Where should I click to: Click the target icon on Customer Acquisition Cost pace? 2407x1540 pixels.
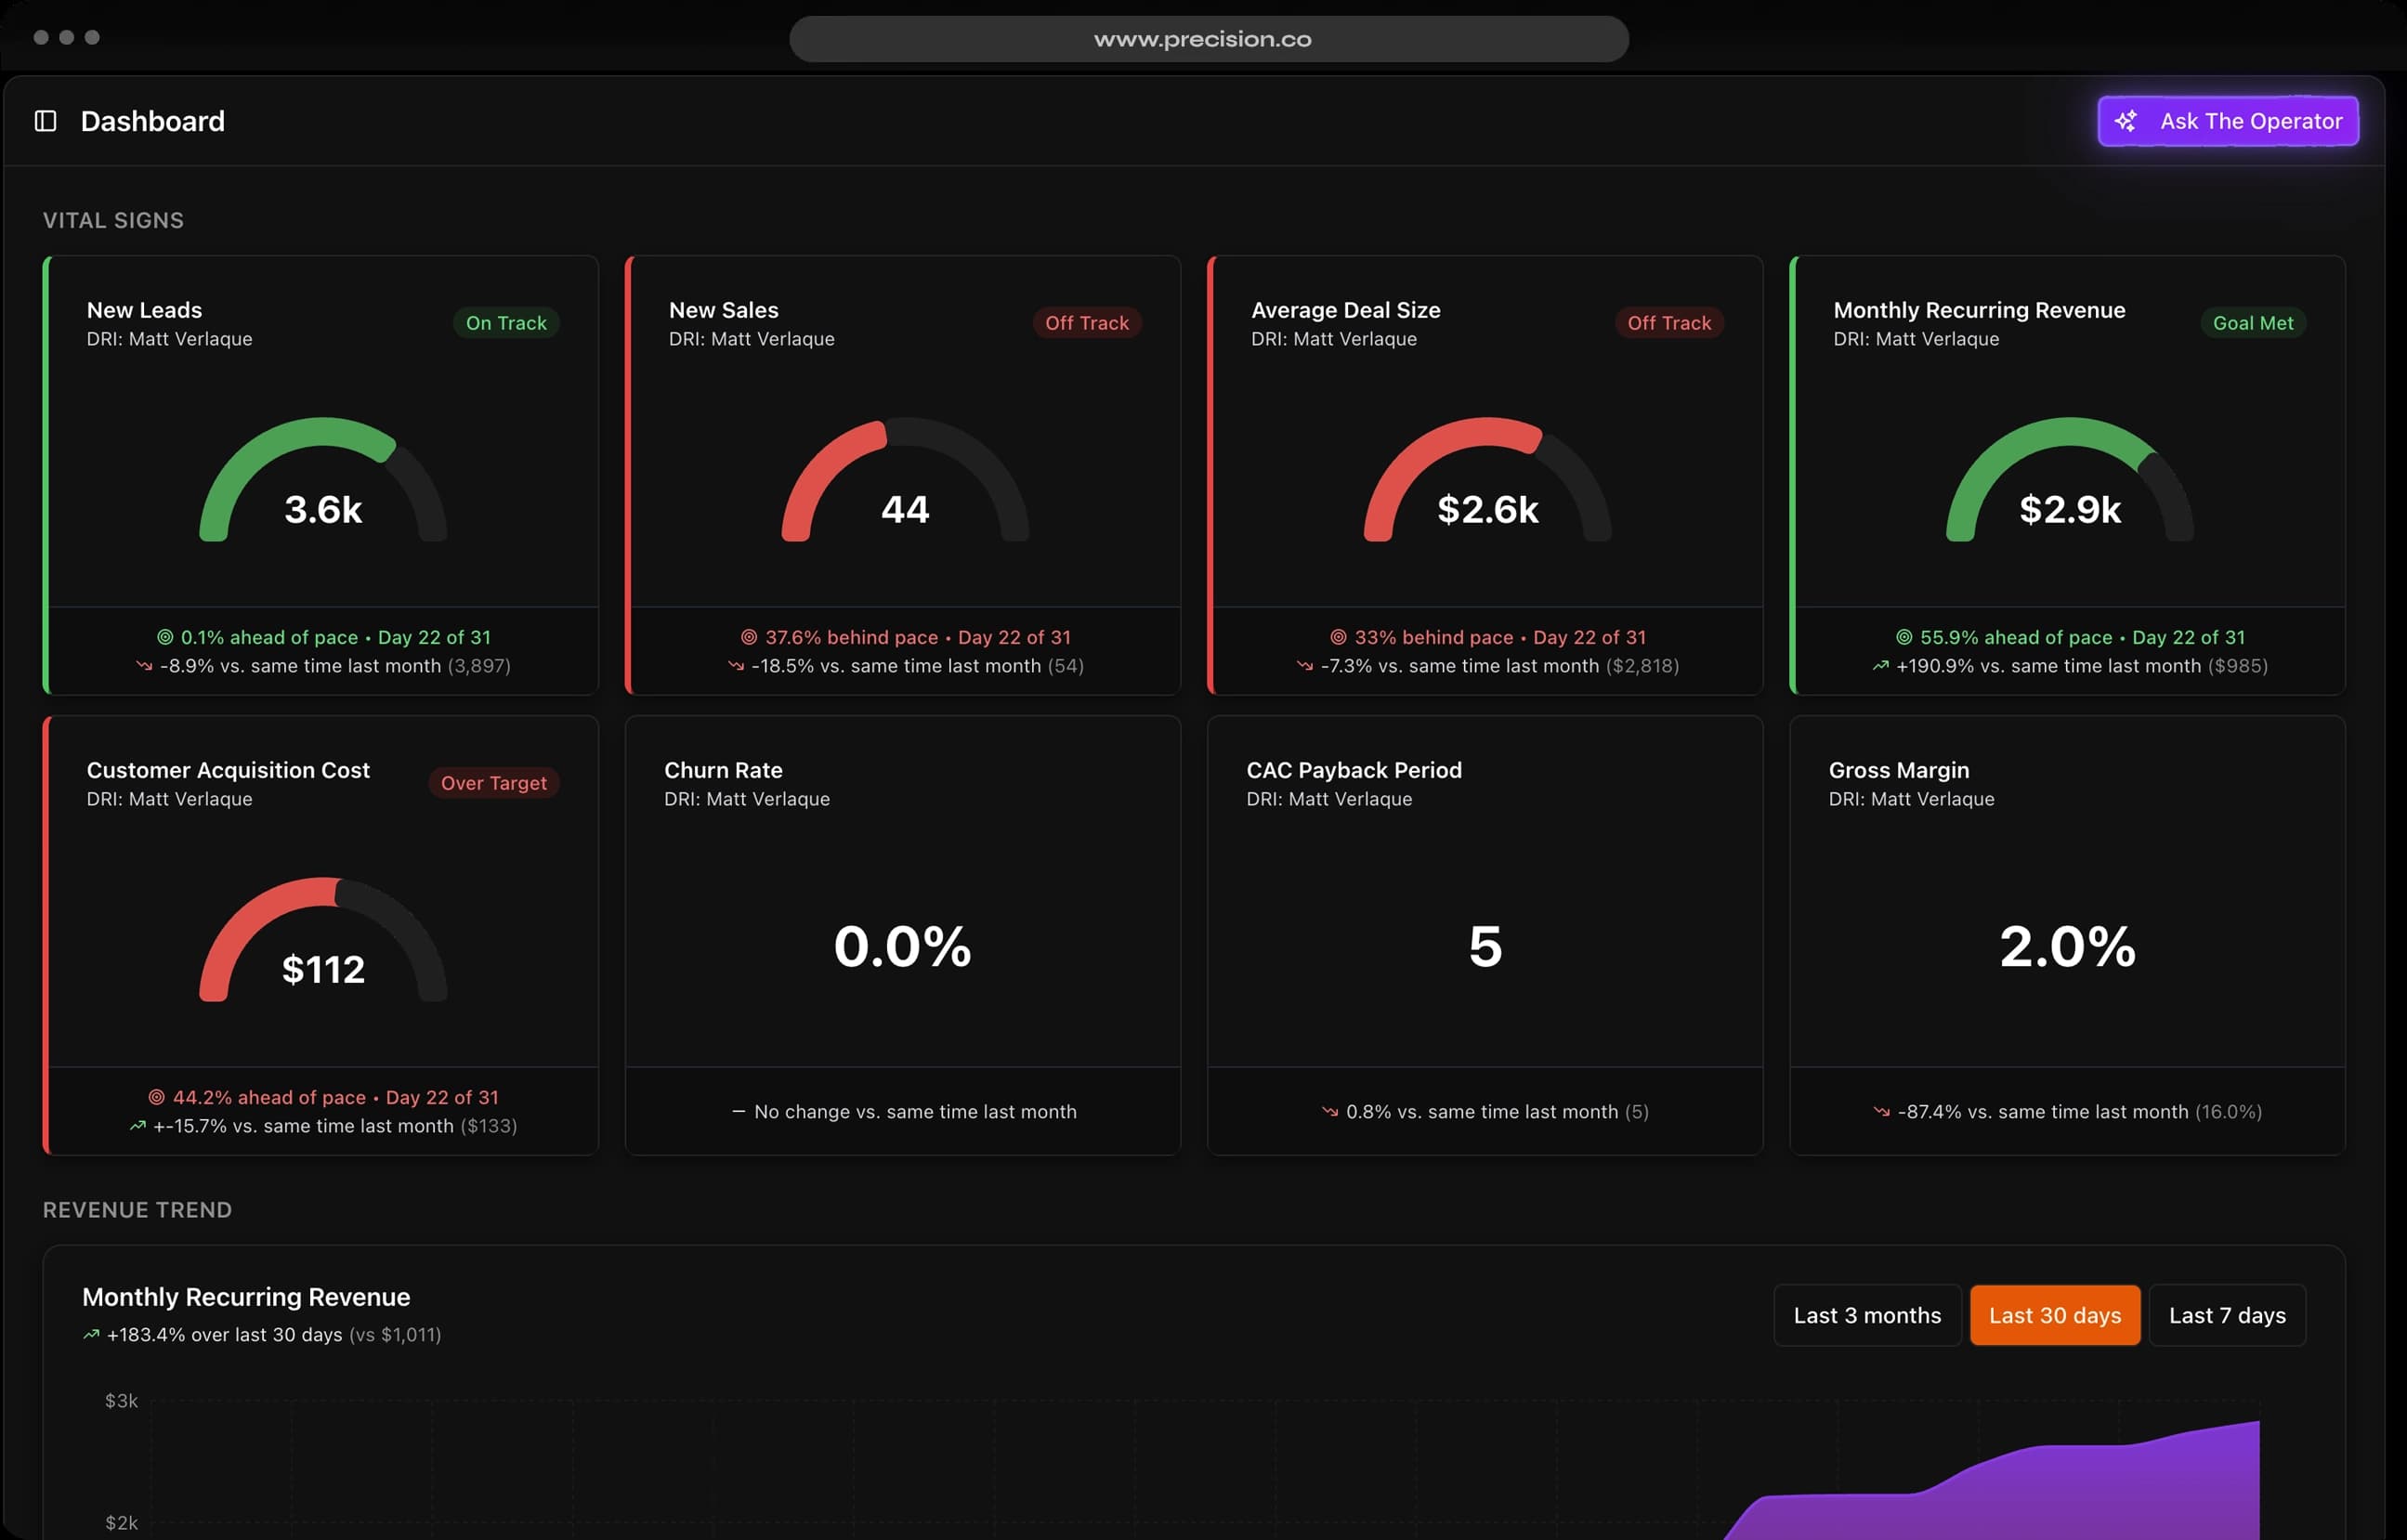(x=158, y=1097)
